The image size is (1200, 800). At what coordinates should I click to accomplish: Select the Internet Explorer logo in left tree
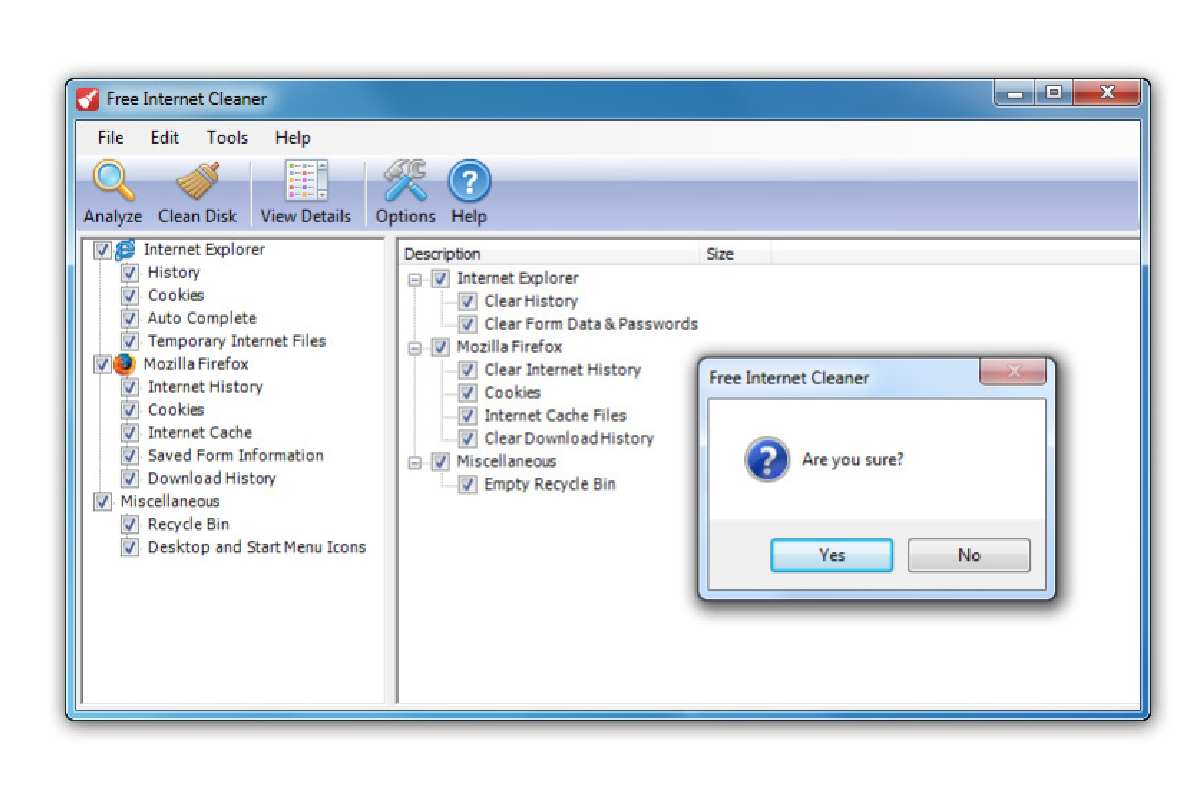[126, 250]
